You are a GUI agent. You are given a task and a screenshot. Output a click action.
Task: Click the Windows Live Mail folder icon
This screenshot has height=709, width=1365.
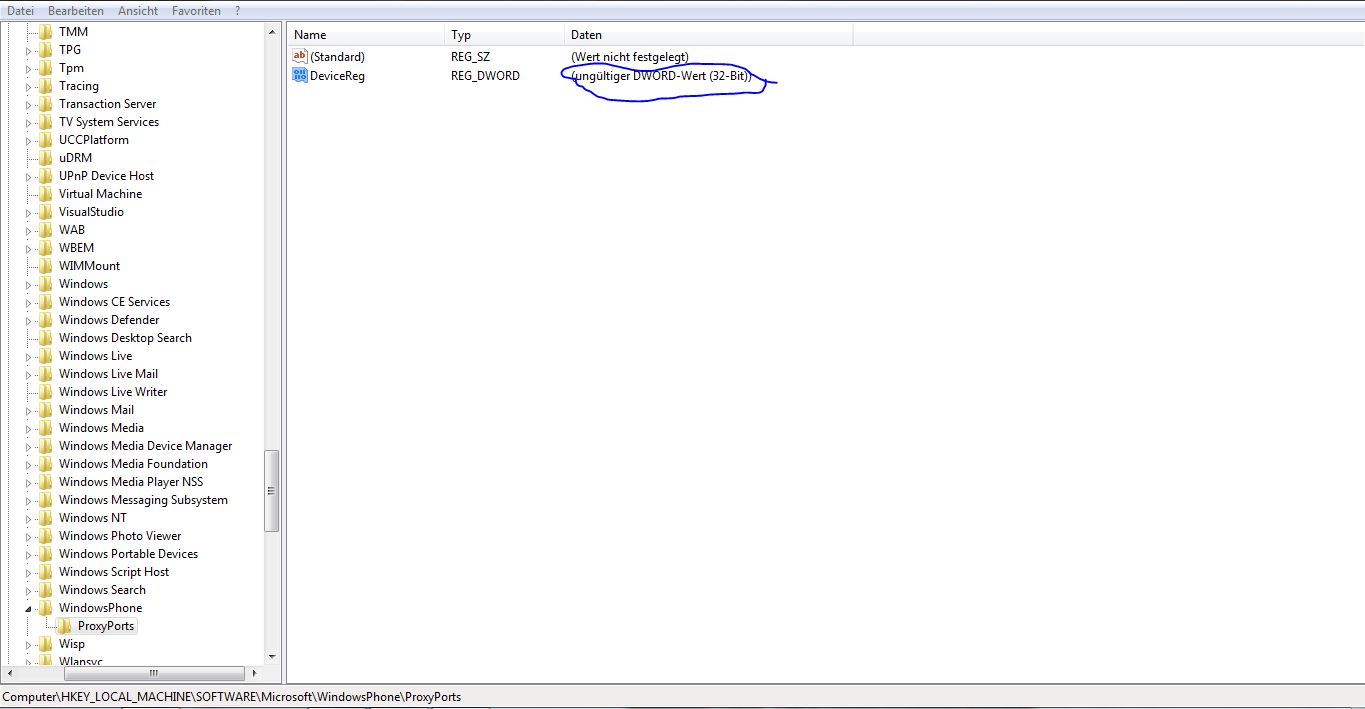[x=46, y=374]
